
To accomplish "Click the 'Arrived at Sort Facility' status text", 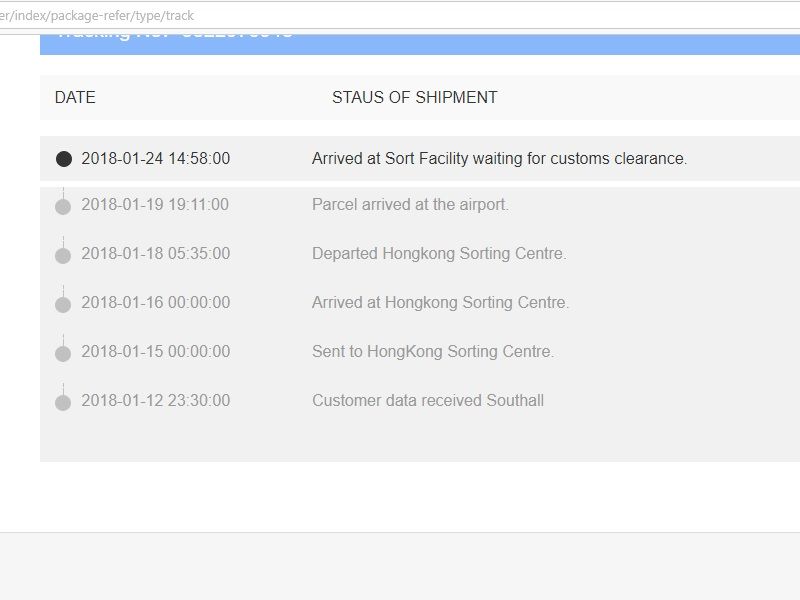I will [499, 158].
